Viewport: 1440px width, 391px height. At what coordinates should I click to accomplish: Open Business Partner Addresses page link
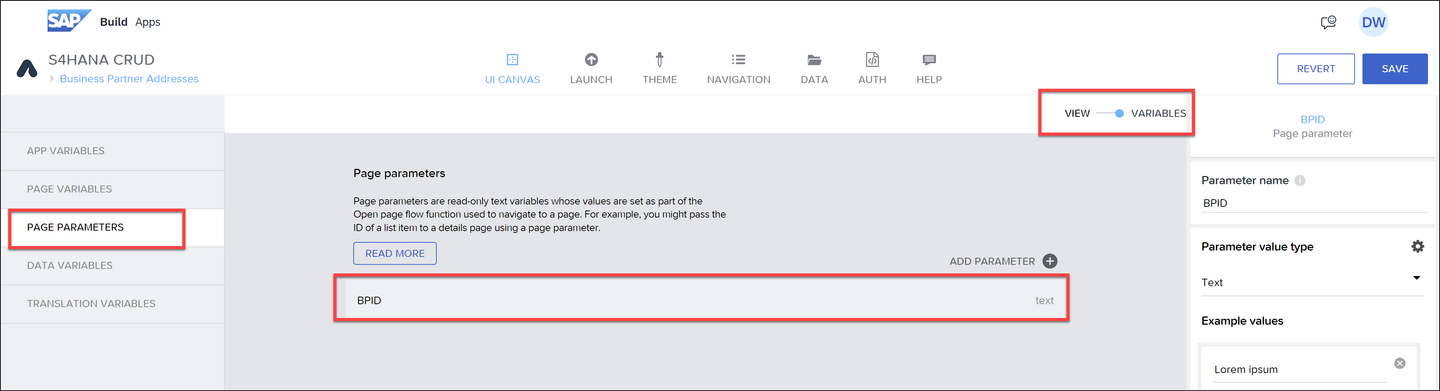pos(129,79)
